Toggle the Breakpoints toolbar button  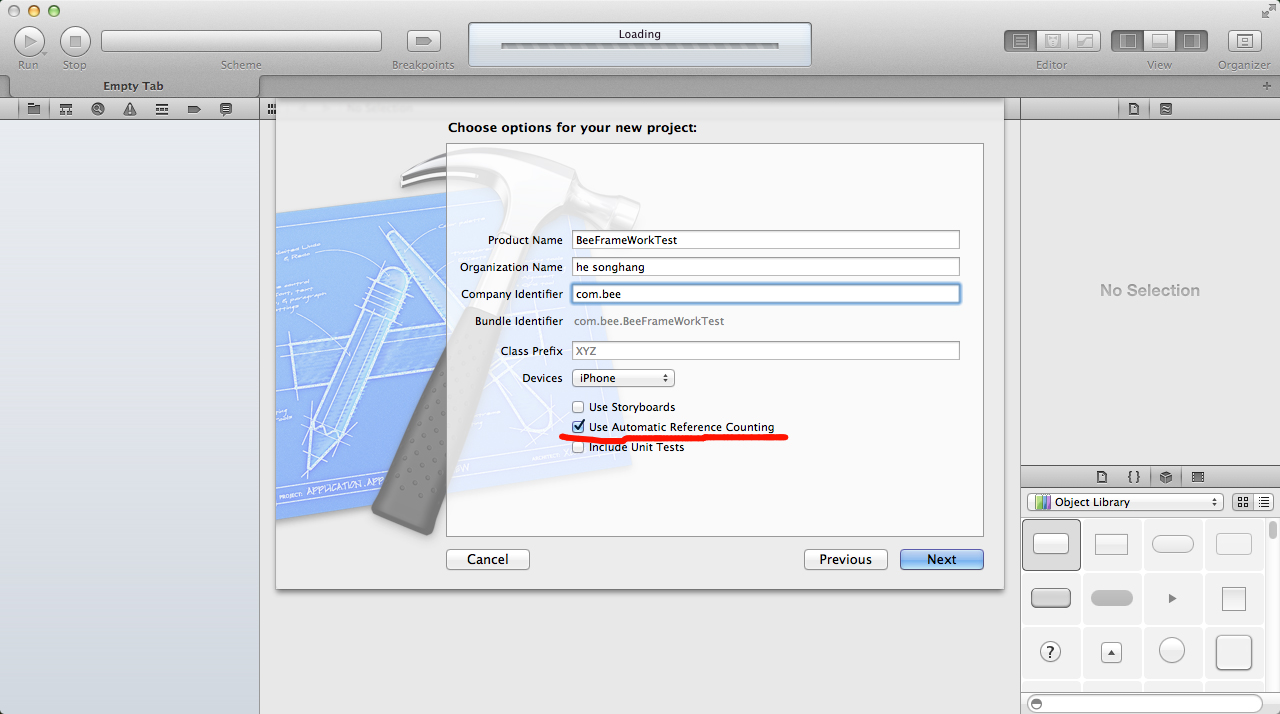[424, 41]
